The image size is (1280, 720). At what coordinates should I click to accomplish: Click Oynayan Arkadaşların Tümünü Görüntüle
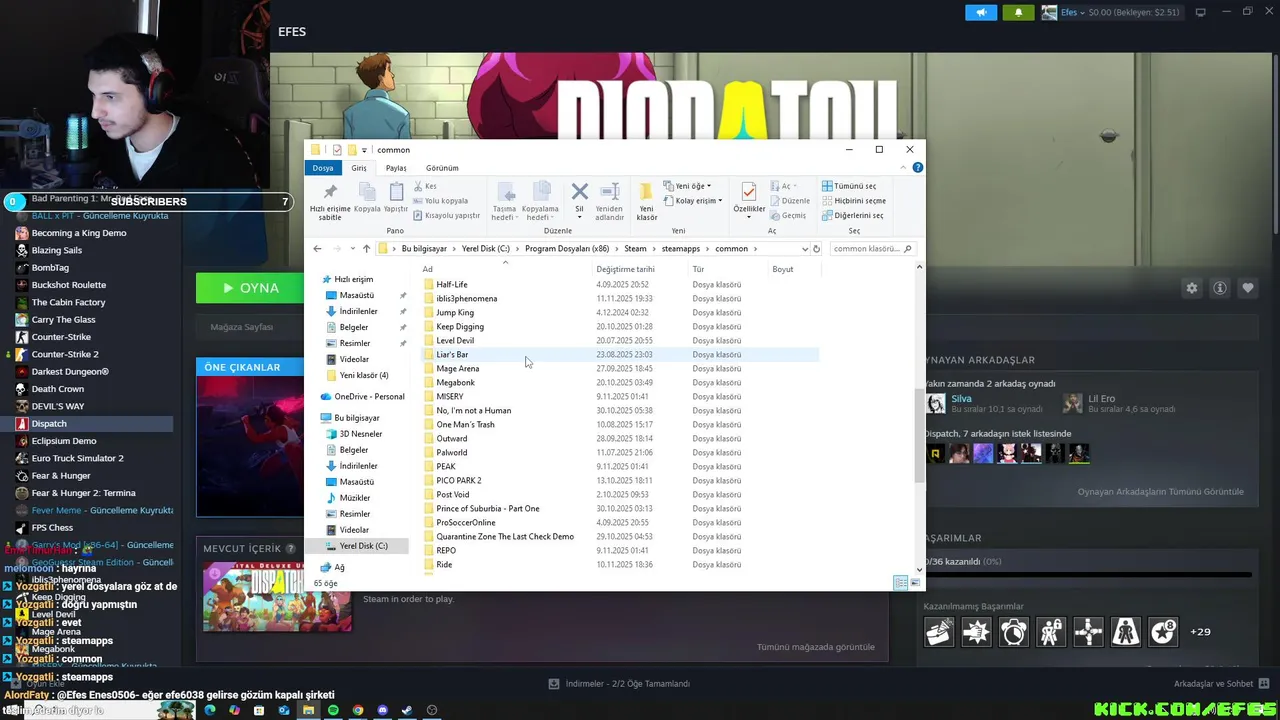click(1161, 492)
